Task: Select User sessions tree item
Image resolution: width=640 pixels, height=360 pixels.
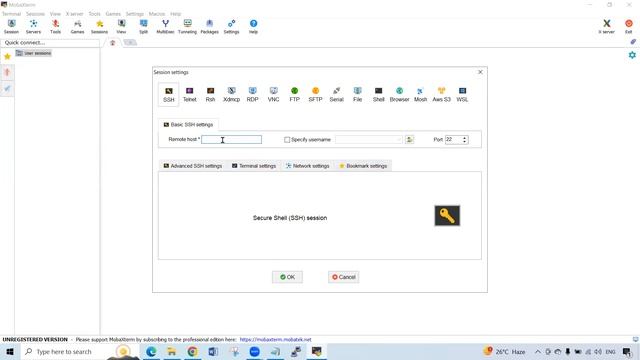Action: 33,53
